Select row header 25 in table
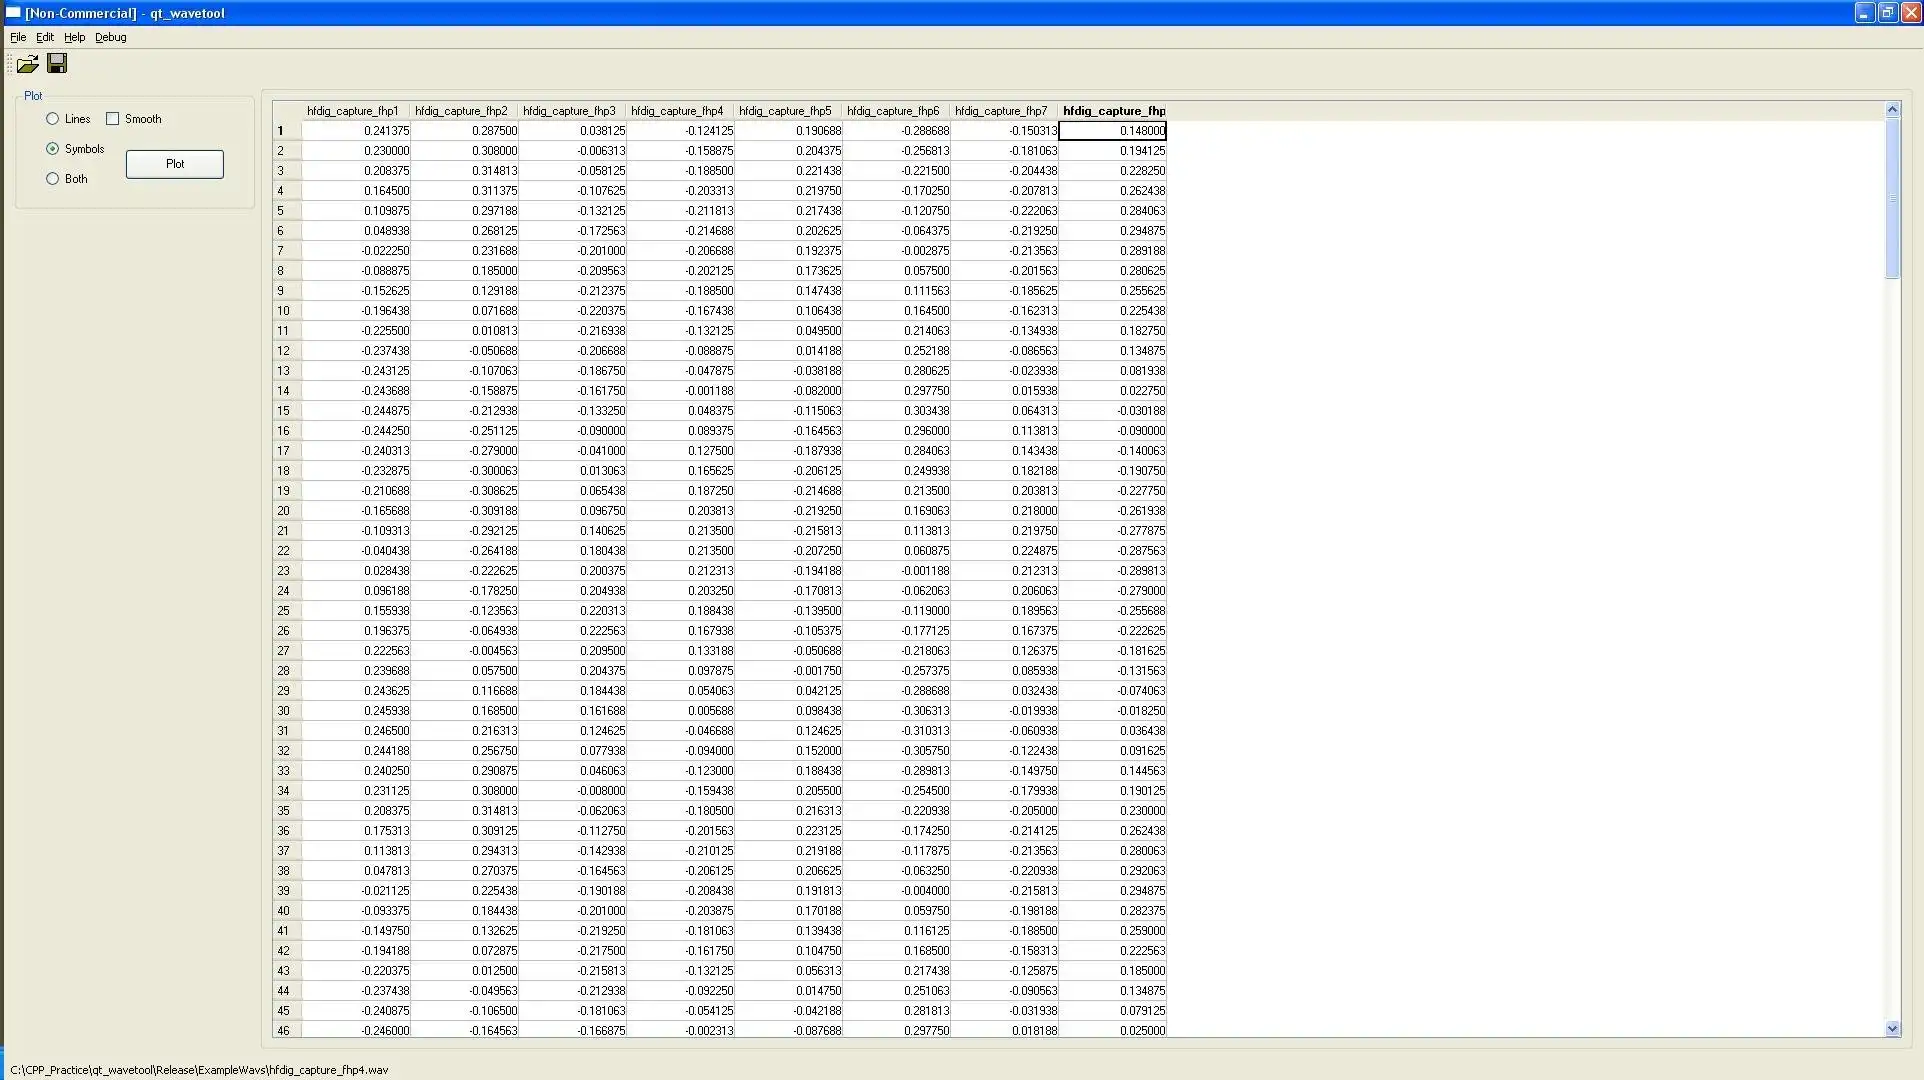Screen dimensions: 1924x1080 point(284,611)
